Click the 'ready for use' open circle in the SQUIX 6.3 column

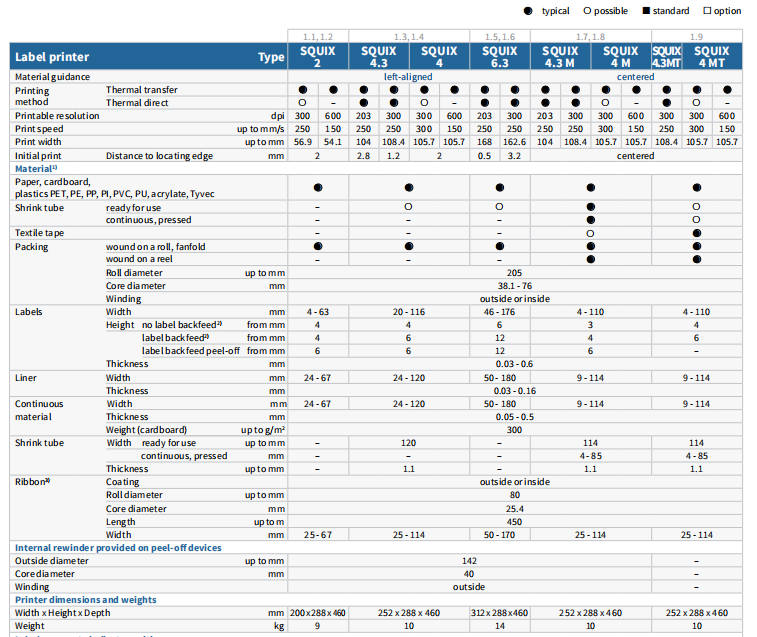coord(499,207)
